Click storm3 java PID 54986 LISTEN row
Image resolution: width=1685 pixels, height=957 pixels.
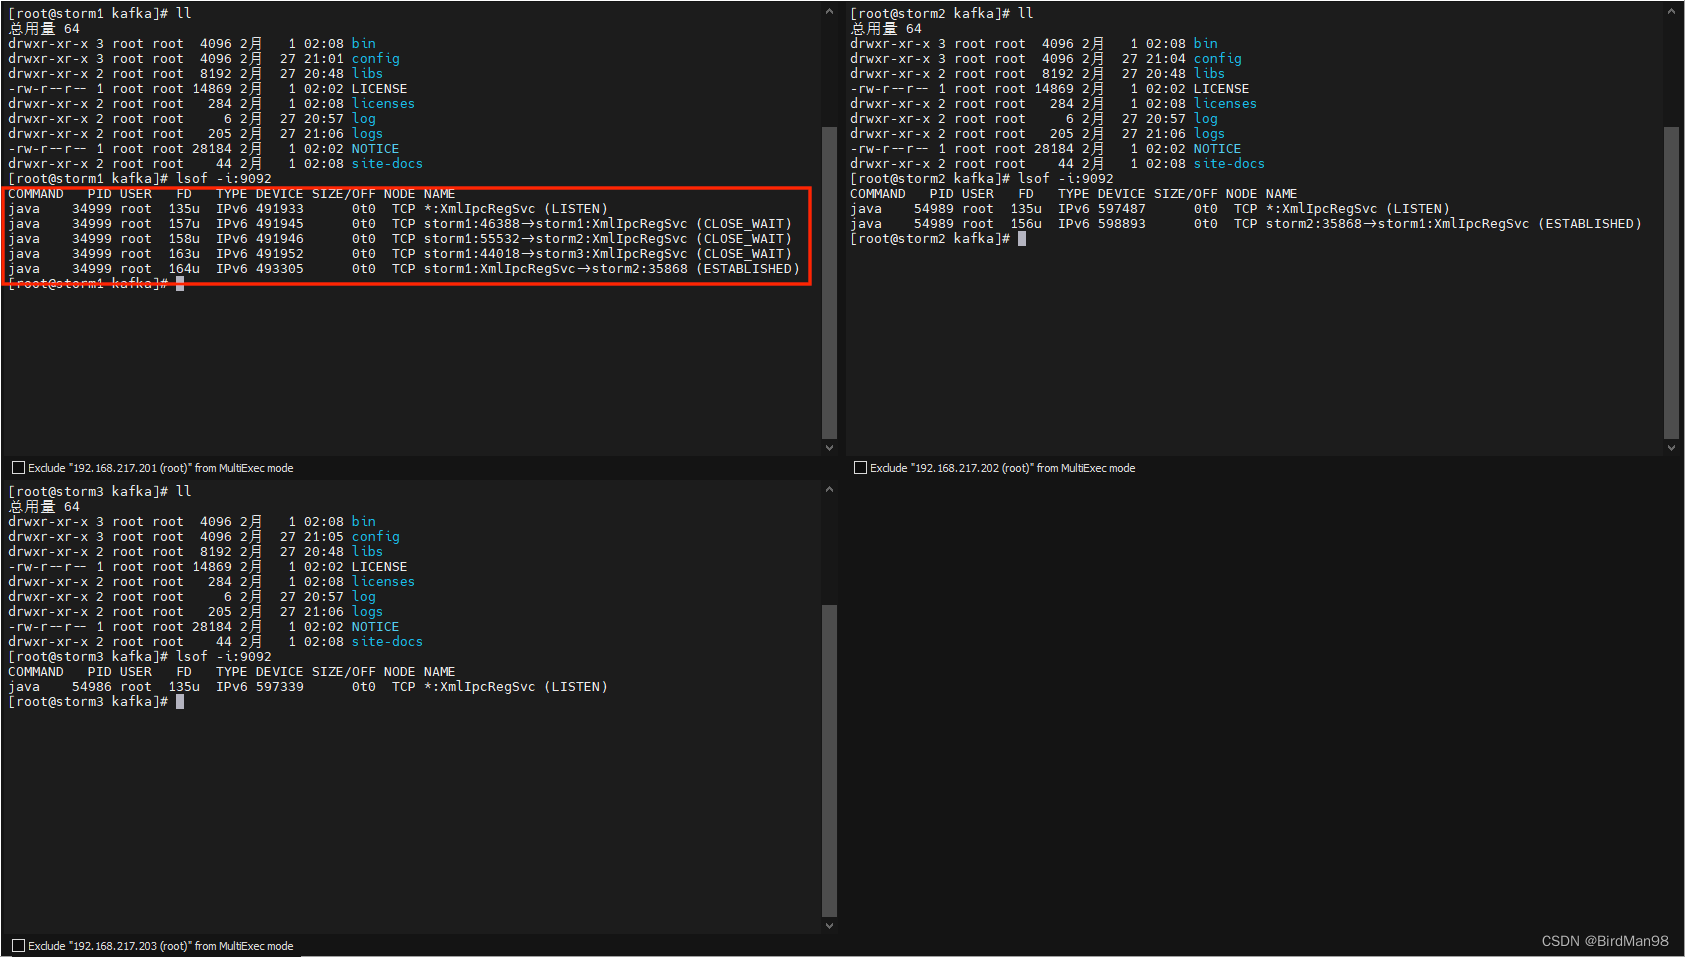tap(308, 687)
